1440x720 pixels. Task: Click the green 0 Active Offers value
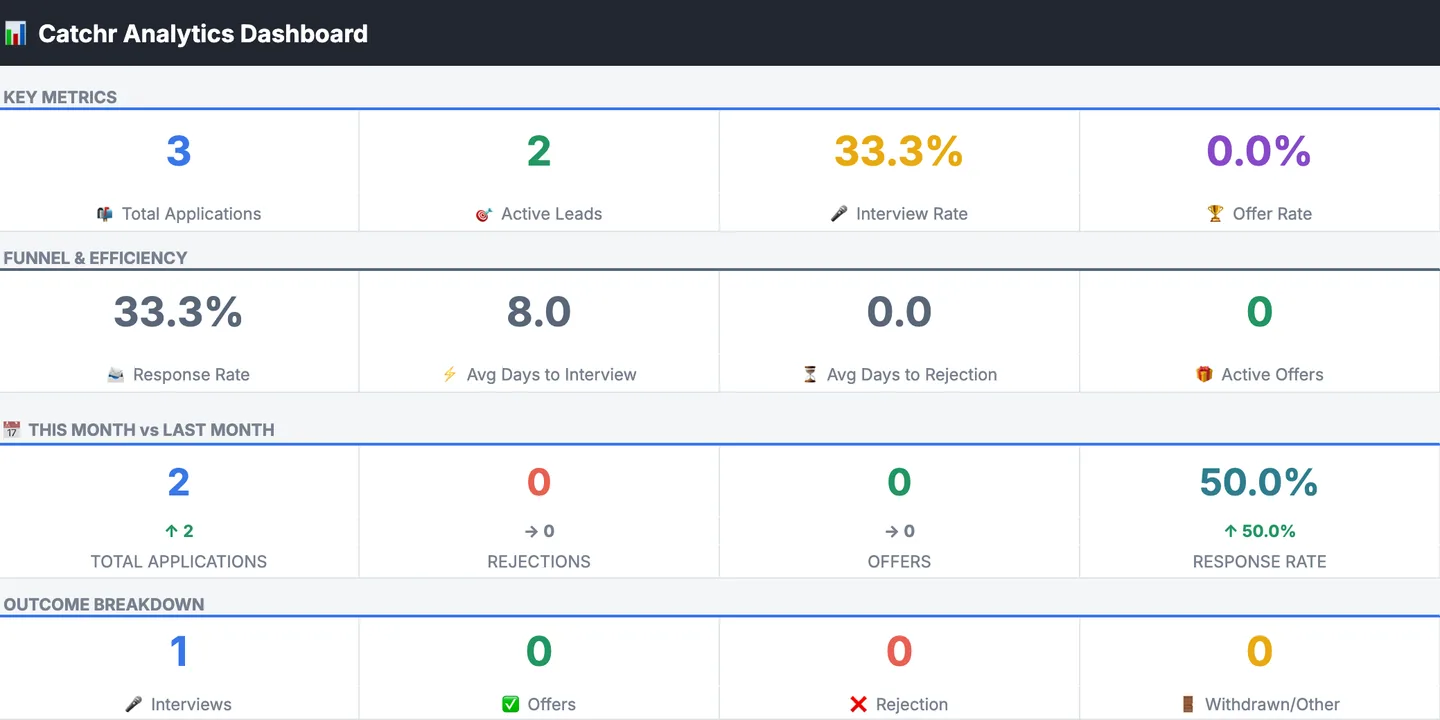click(x=1259, y=312)
